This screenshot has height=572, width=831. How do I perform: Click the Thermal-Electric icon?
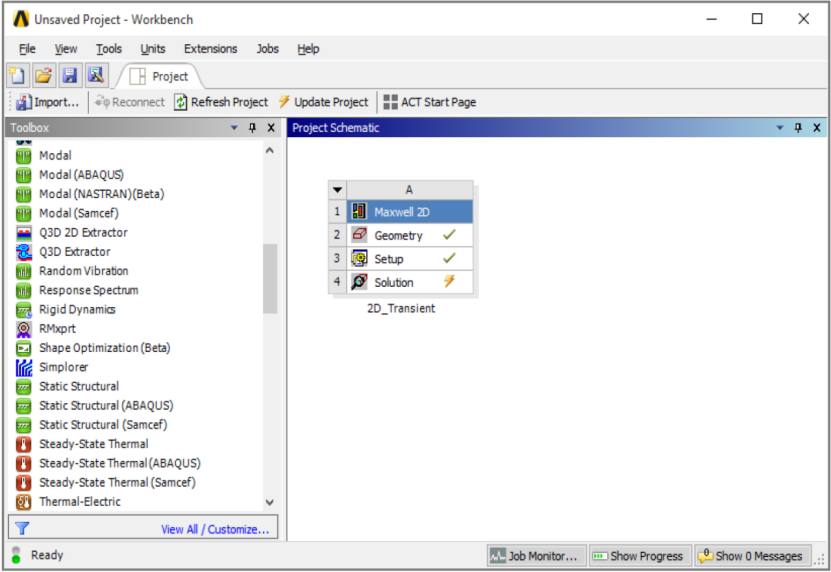click(x=23, y=501)
